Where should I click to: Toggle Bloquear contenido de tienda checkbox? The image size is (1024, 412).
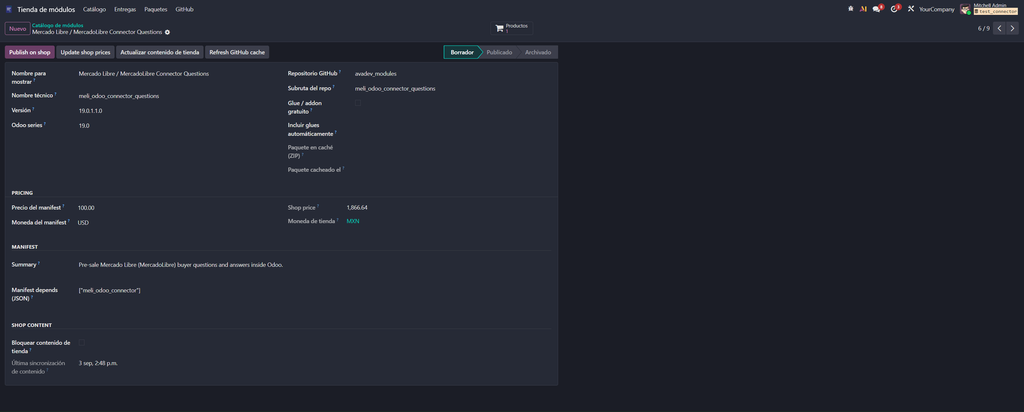82,342
